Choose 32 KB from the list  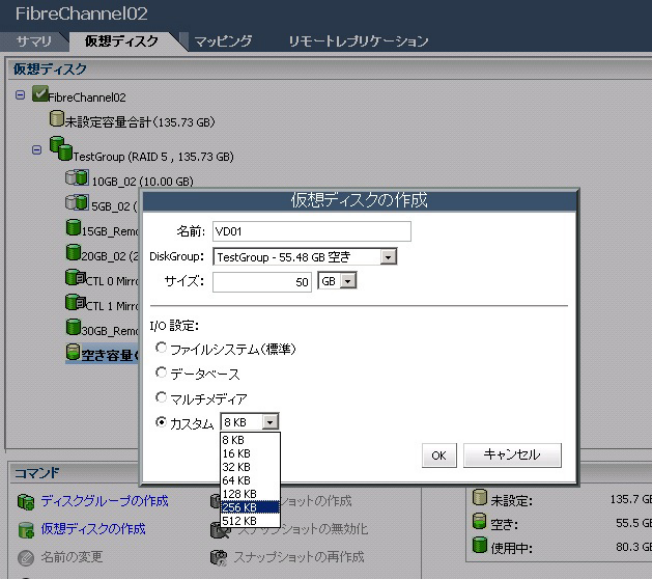(250, 467)
